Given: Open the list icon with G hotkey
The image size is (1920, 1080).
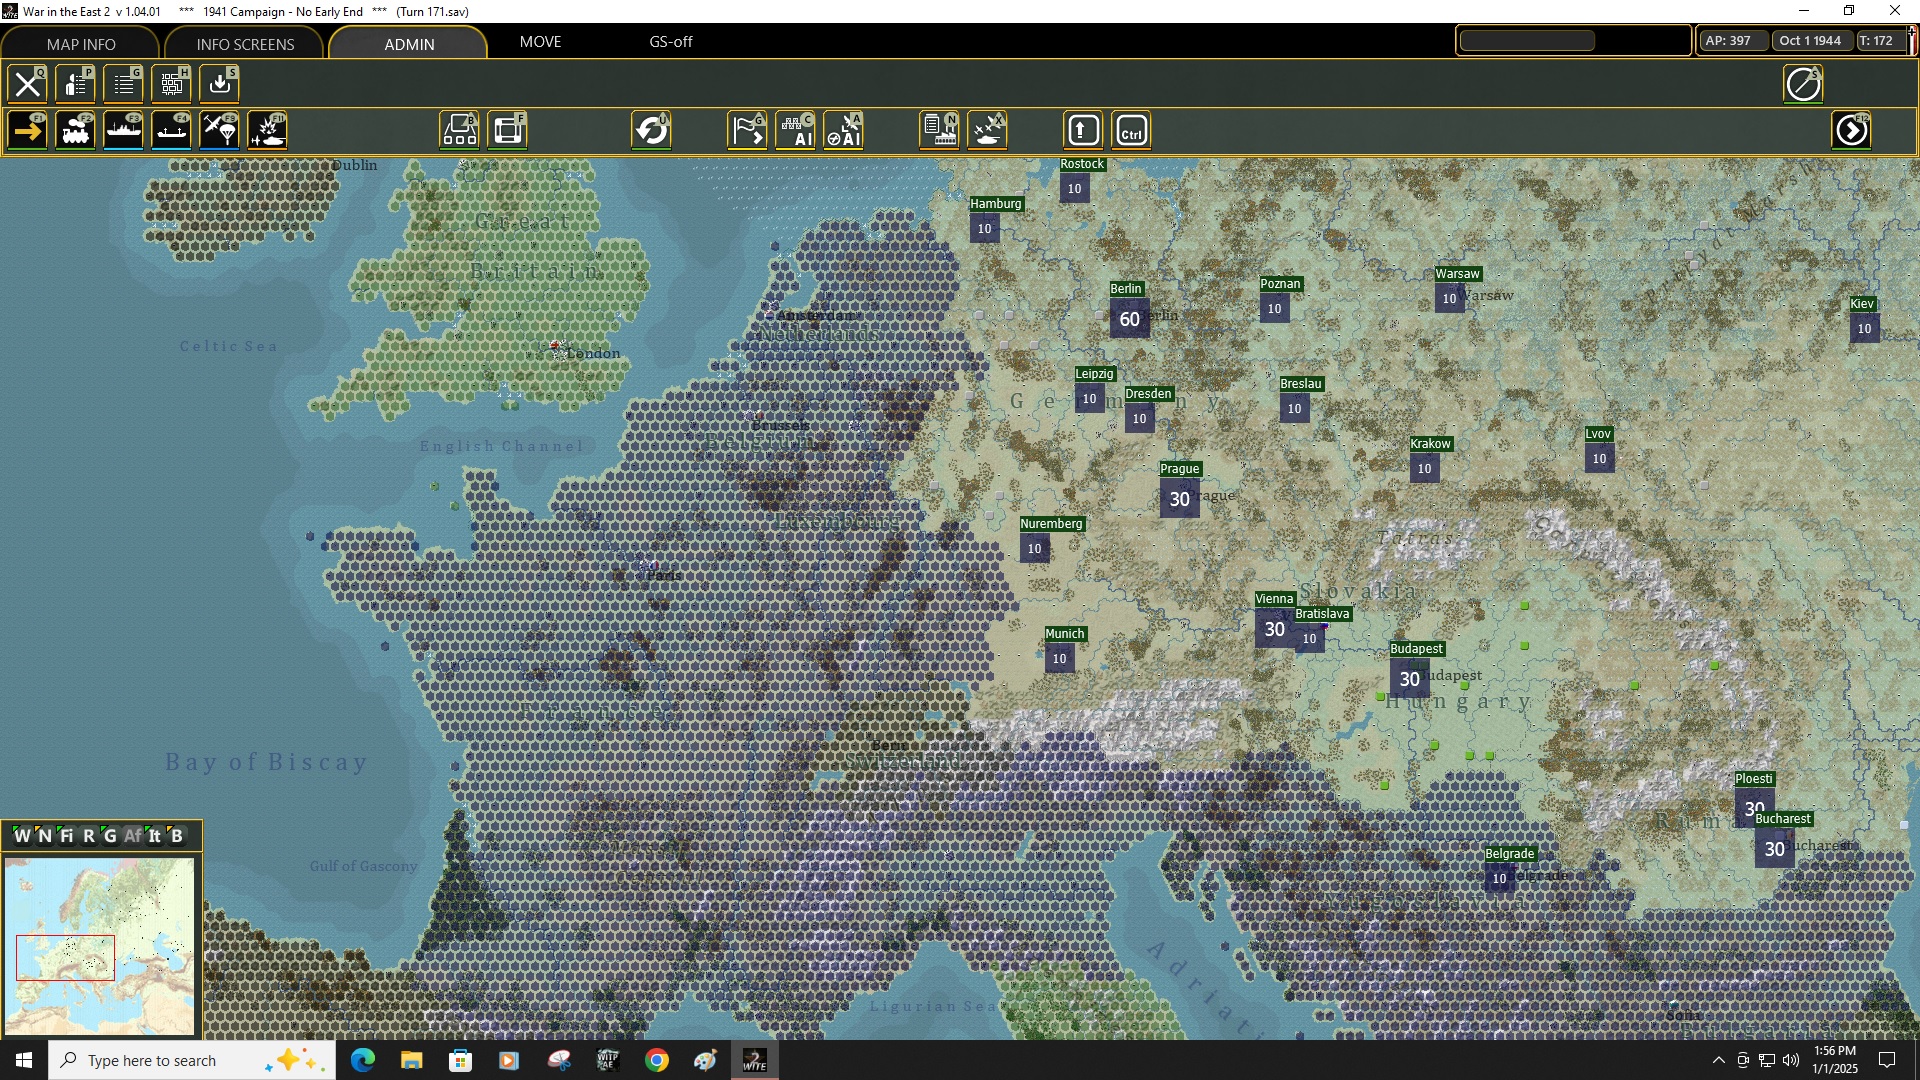Looking at the screenshot, I should tap(123, 84).
